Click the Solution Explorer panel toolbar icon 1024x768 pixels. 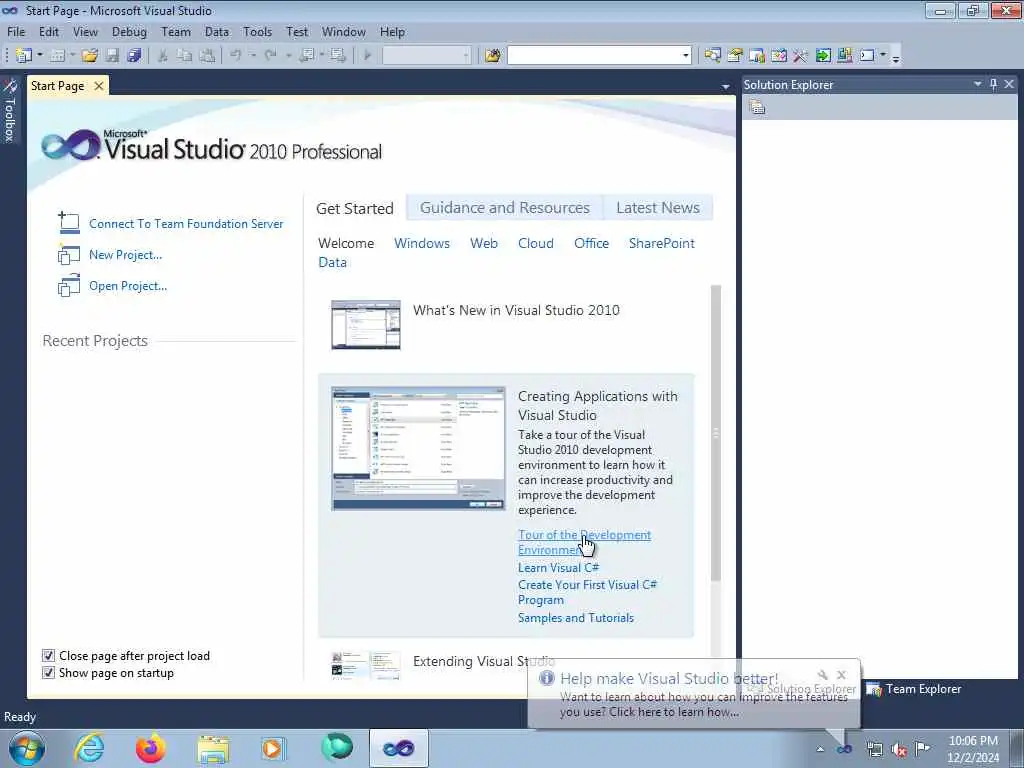757,107
